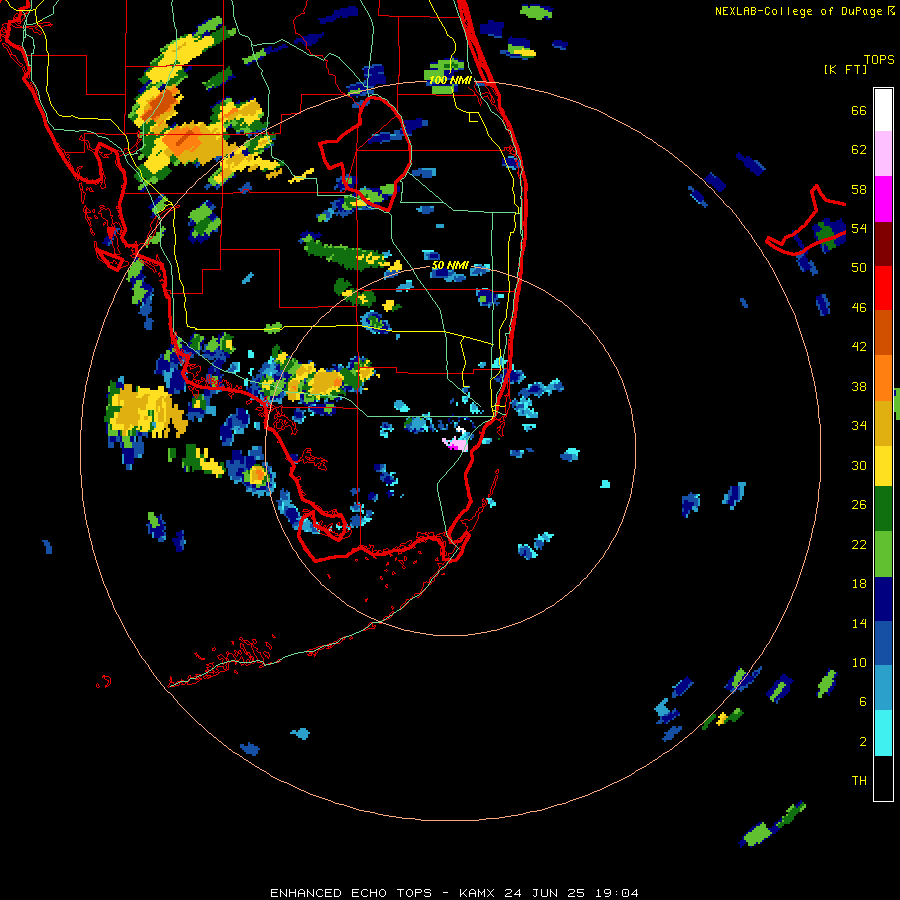900x900 pixels.
Task: Click the medium blue legend swatch
Action: click(883, 643)
